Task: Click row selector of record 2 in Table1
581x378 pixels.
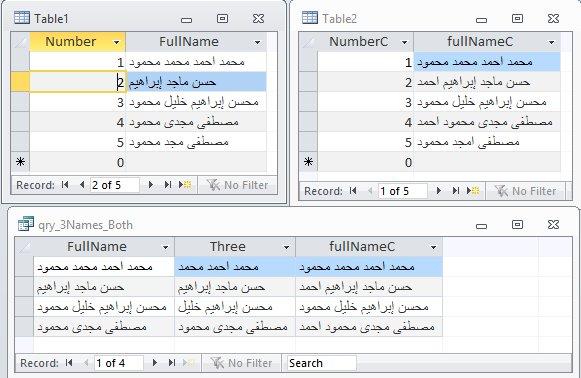Action: [20, 82]
